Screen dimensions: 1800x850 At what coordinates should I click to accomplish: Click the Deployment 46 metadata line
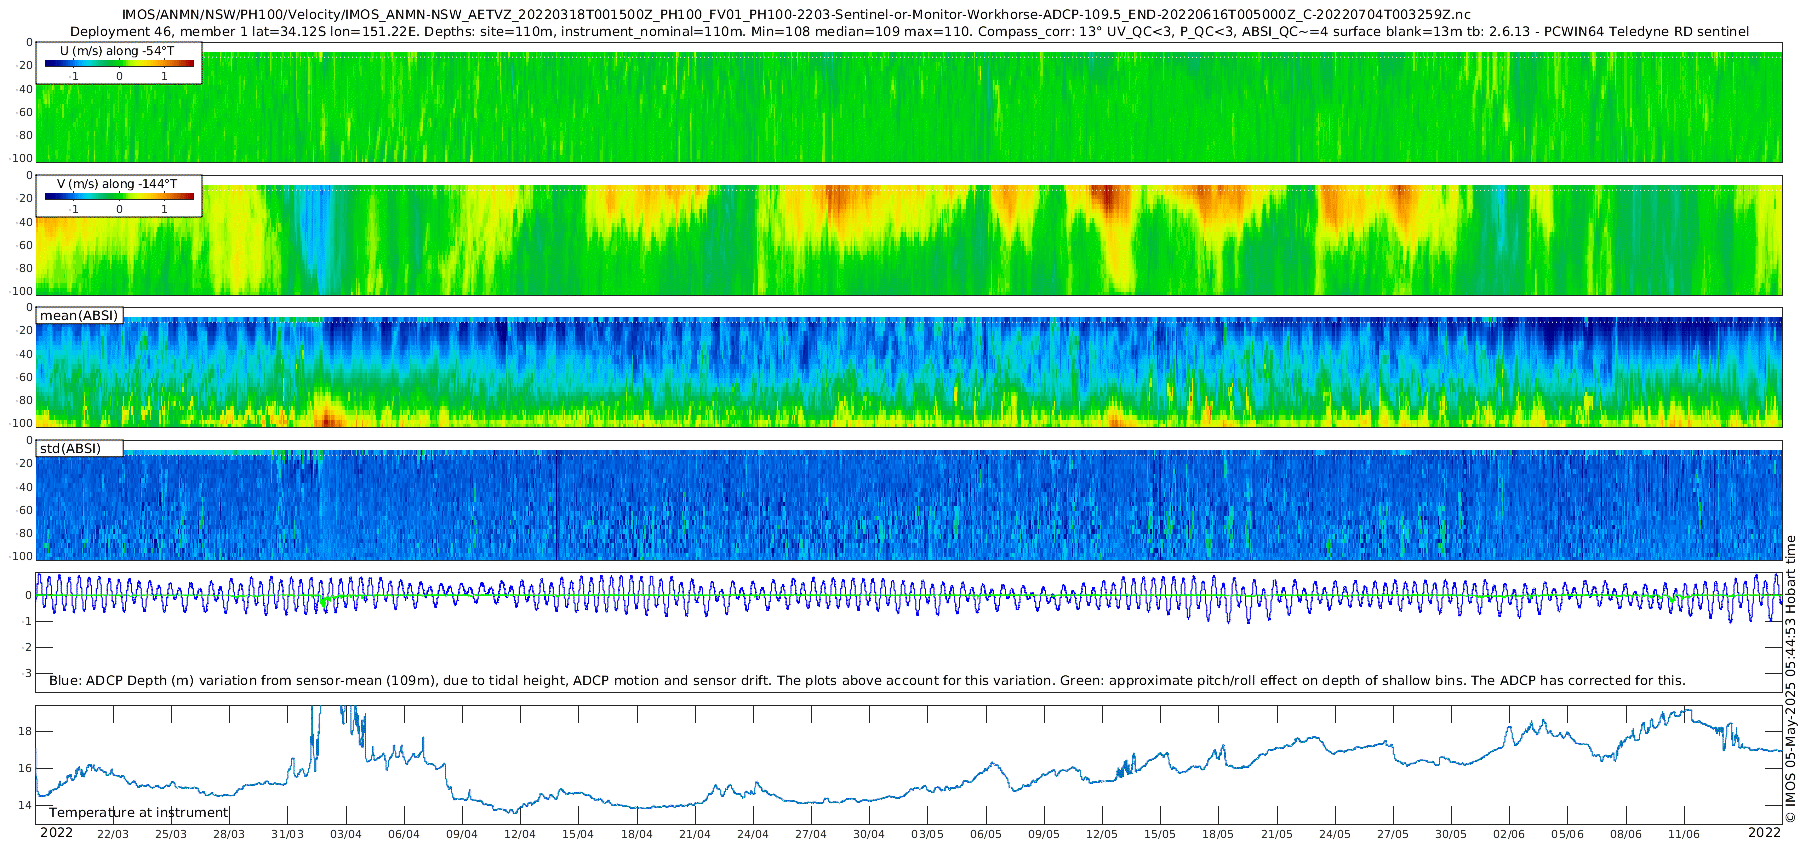(909, 32)
